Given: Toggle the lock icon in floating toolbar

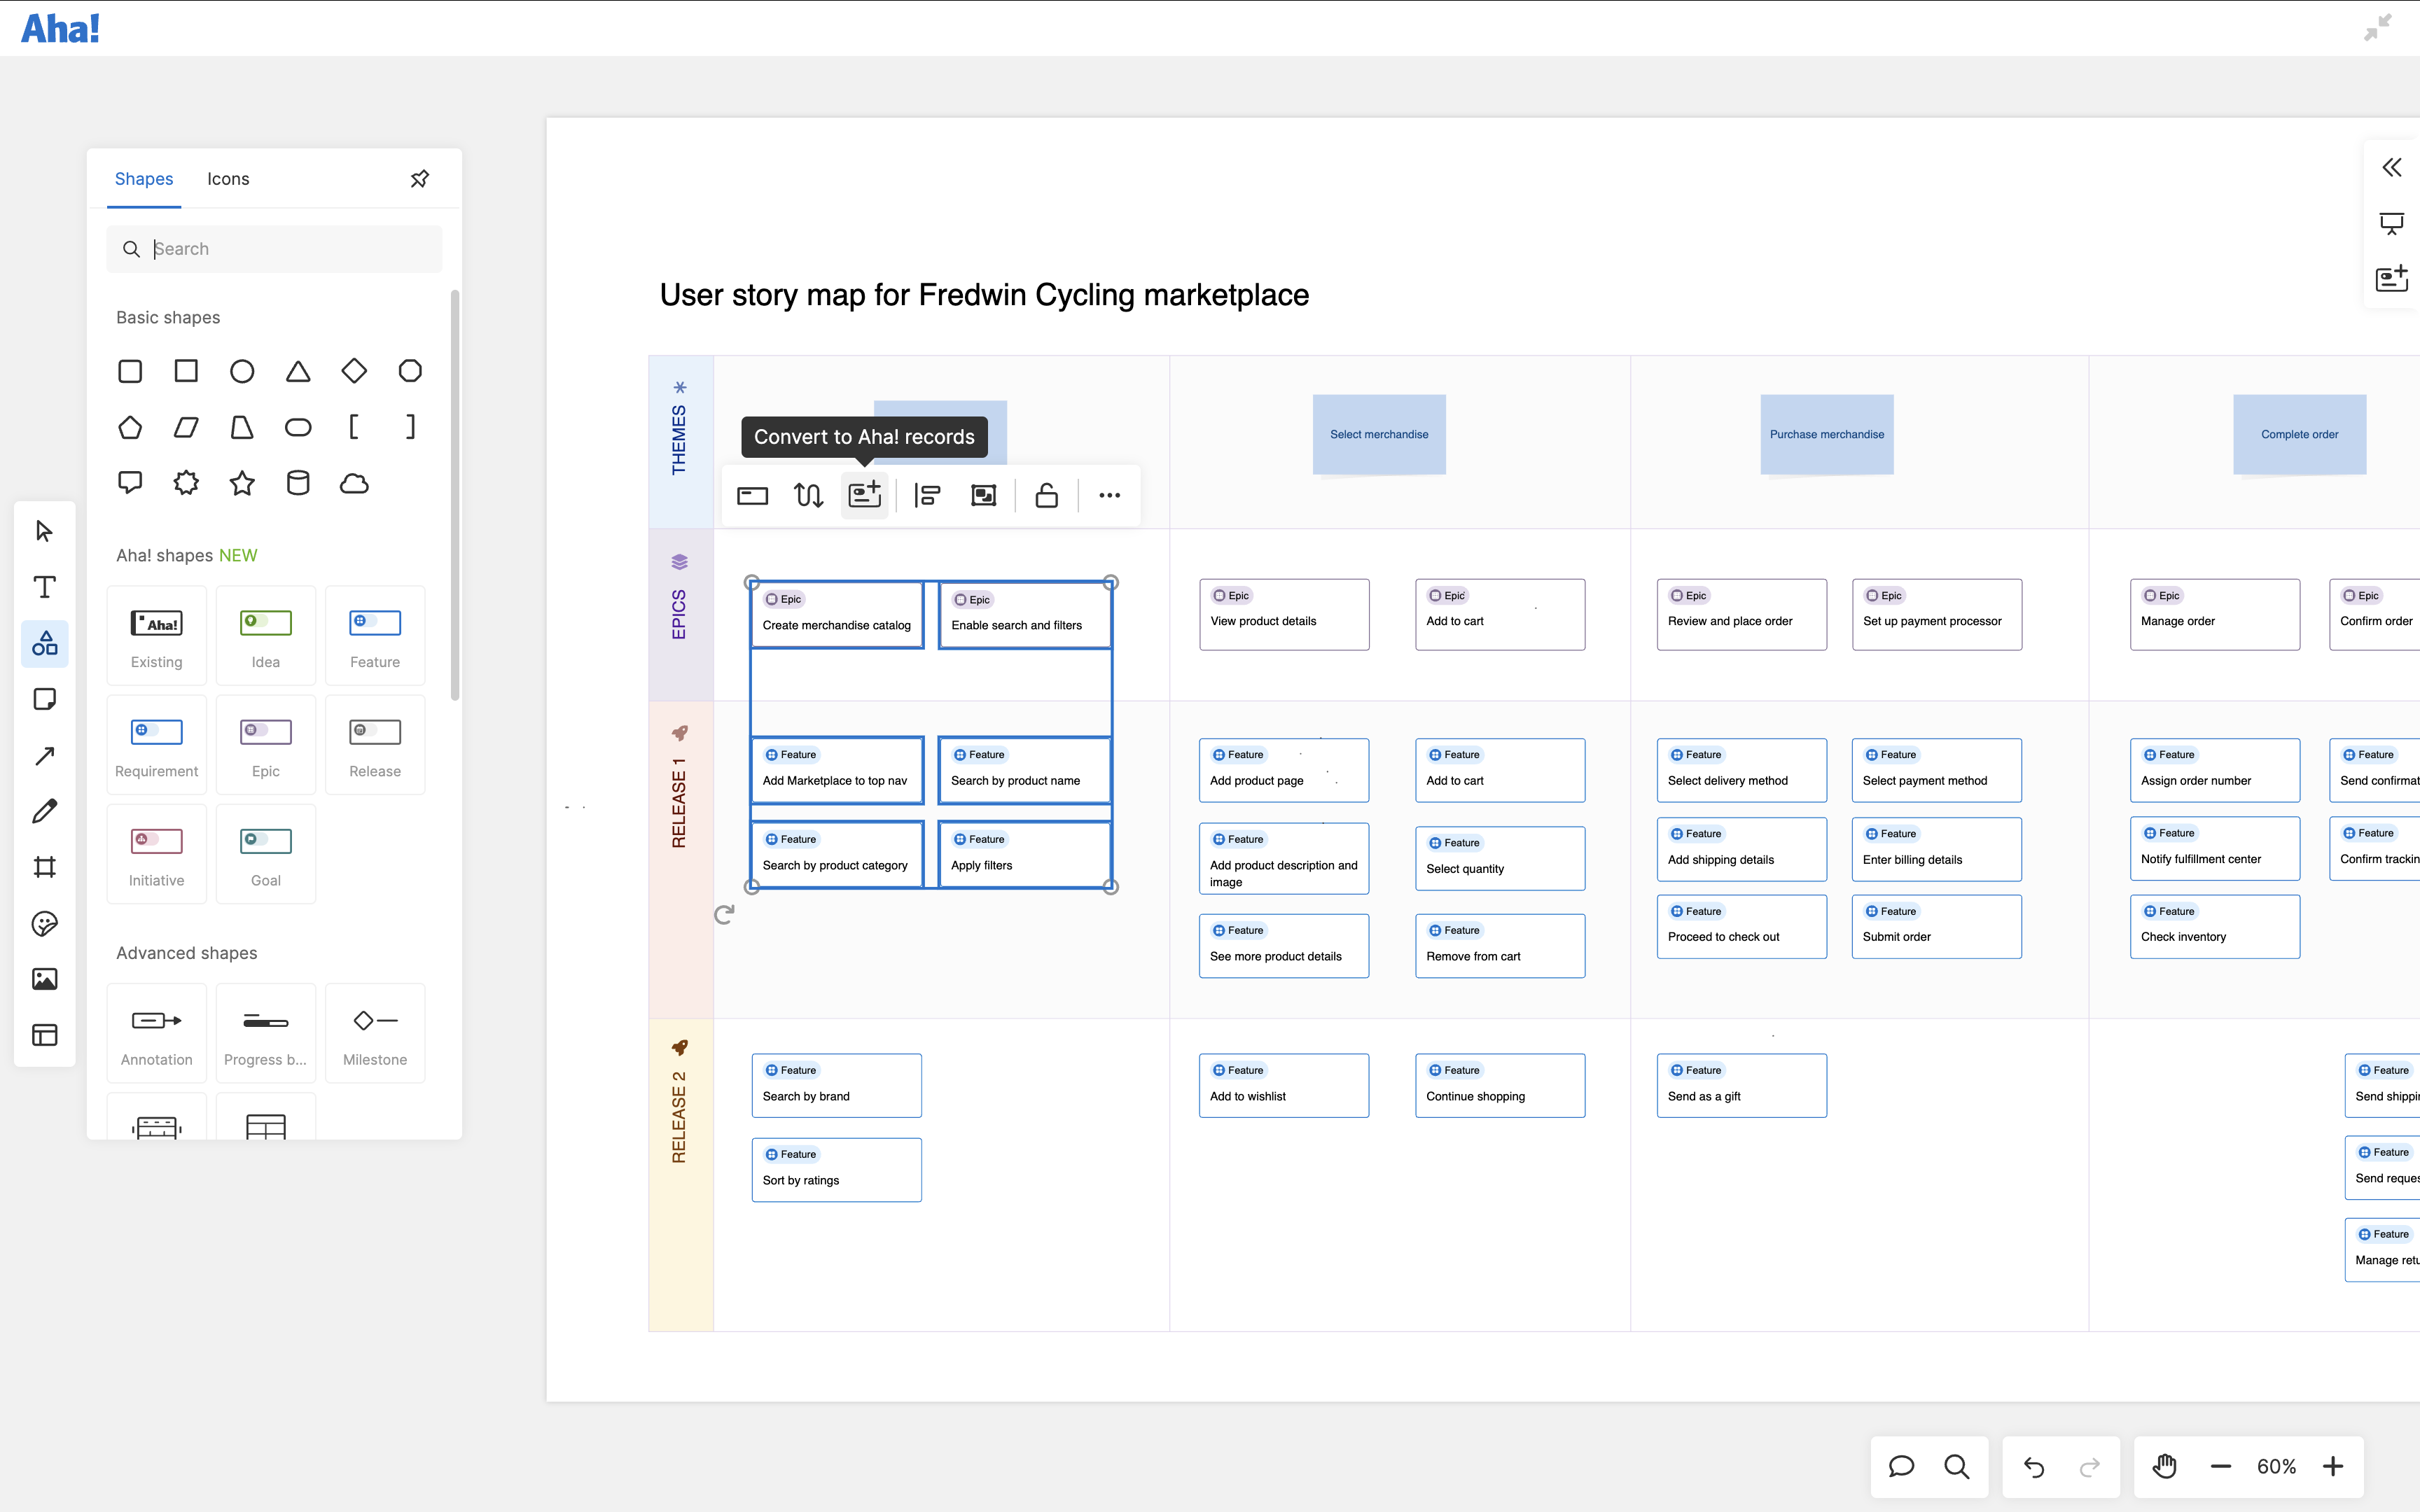Looking at the screenshot, I should point(1046,495).
